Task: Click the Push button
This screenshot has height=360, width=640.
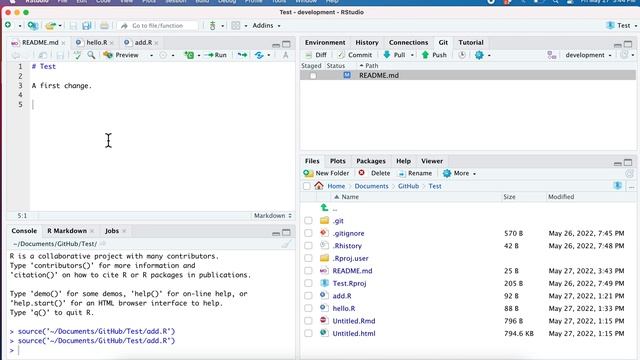Action: tap(434, 55)
